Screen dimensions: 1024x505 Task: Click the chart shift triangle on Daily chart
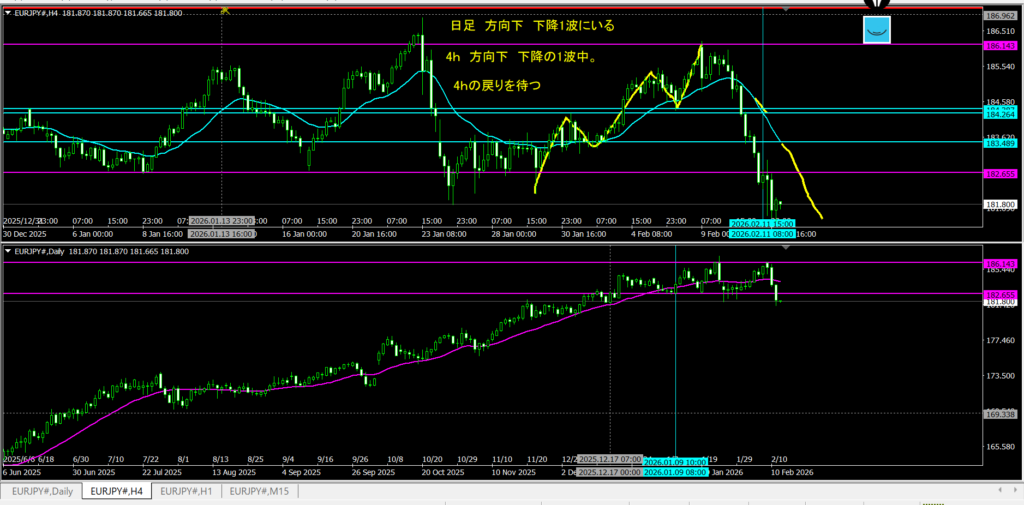786,246
